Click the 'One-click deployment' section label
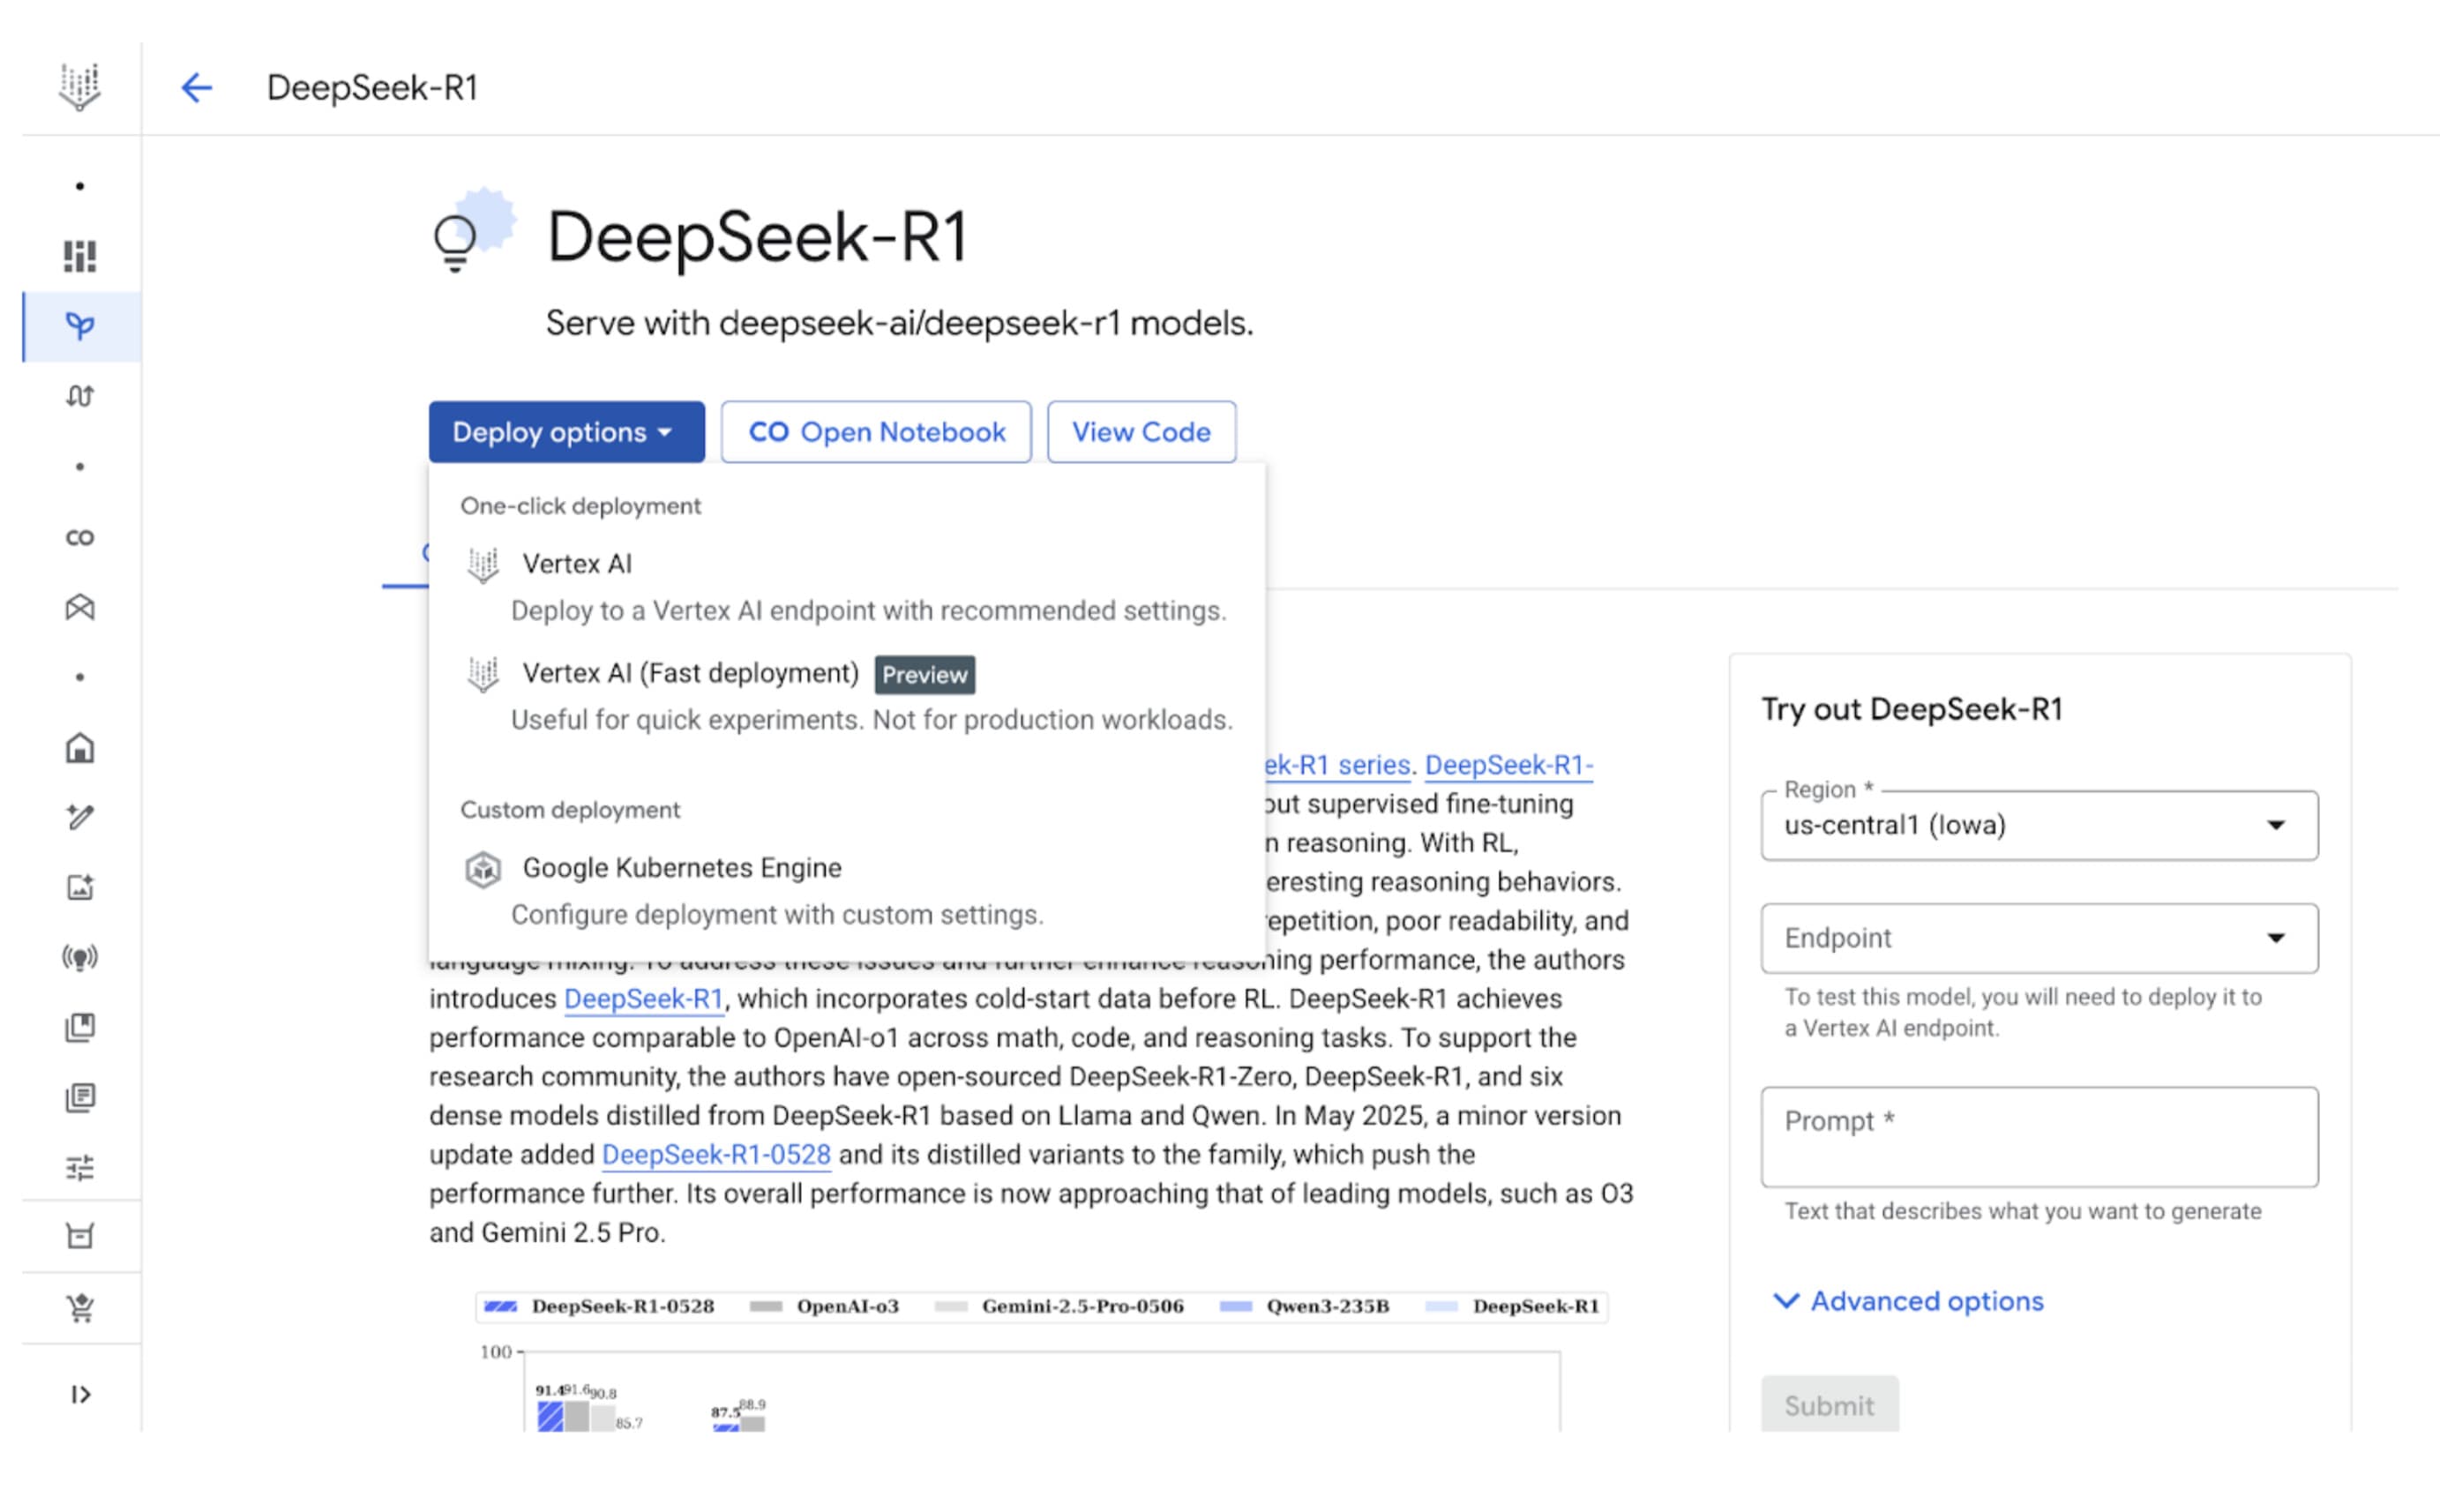The width and height of the screenshot is (2440, 1512). tap(580, 506)
